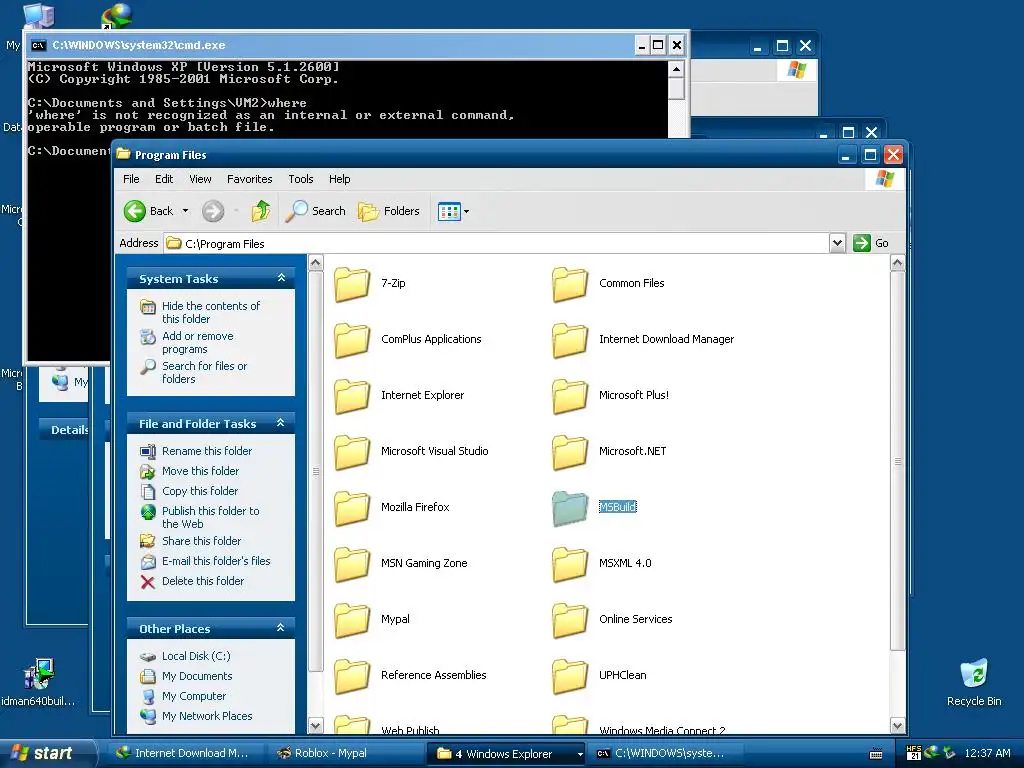This screenshot has height=768, width=1024.
Task: Open Local Disk (C:) in Other Places
Action: [196, 656]
